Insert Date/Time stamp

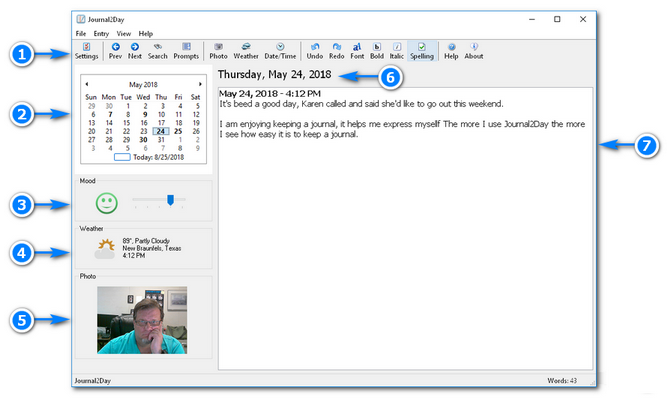280,51
